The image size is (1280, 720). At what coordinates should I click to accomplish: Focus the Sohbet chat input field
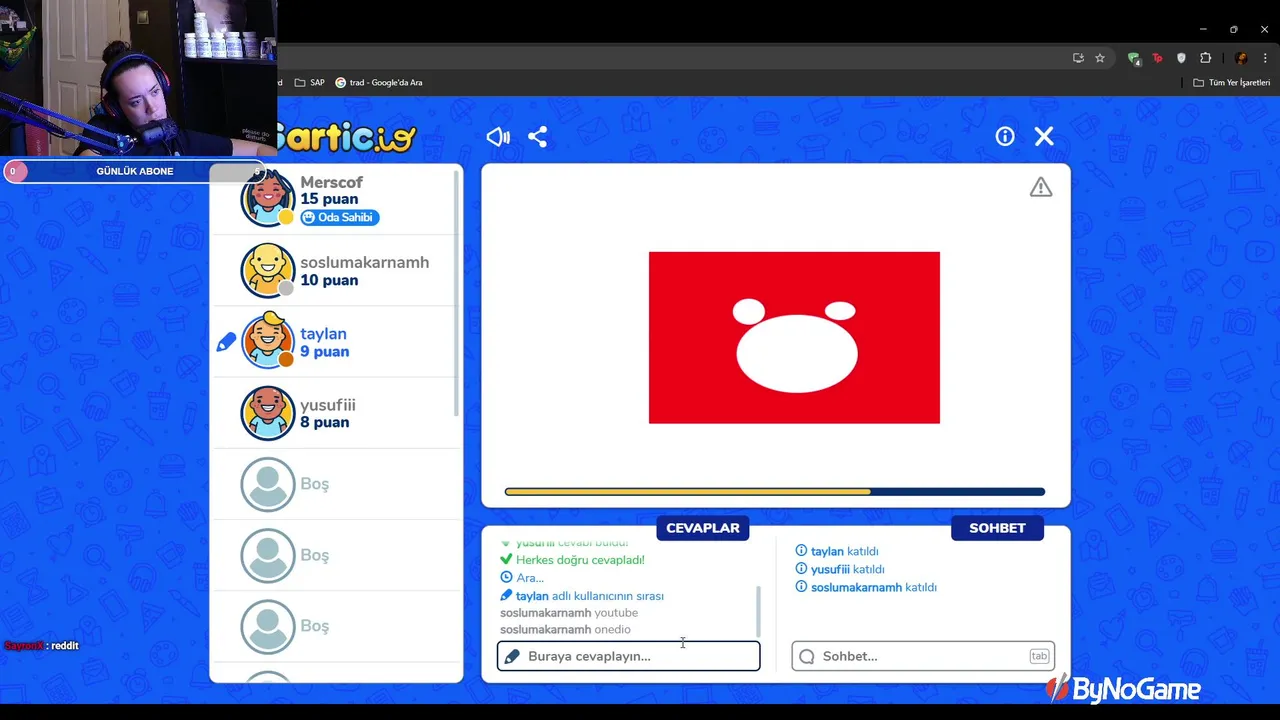(923, 656)
